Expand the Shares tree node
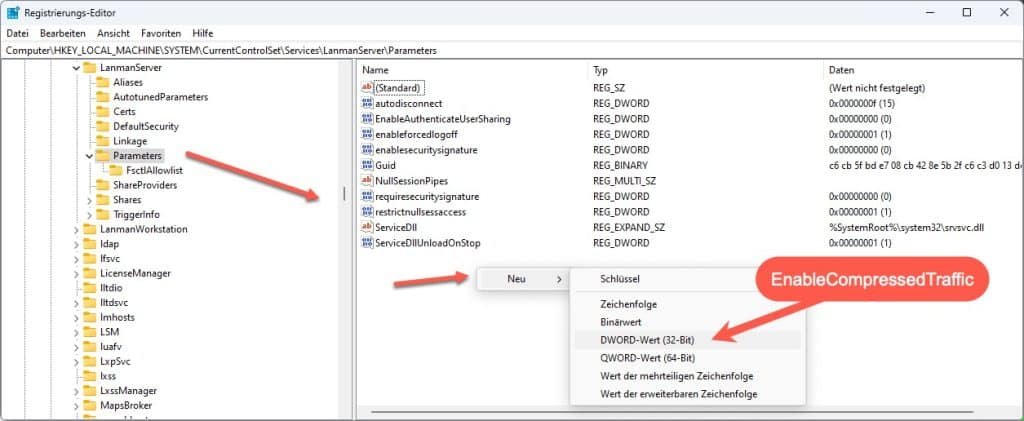 point(89,200)
